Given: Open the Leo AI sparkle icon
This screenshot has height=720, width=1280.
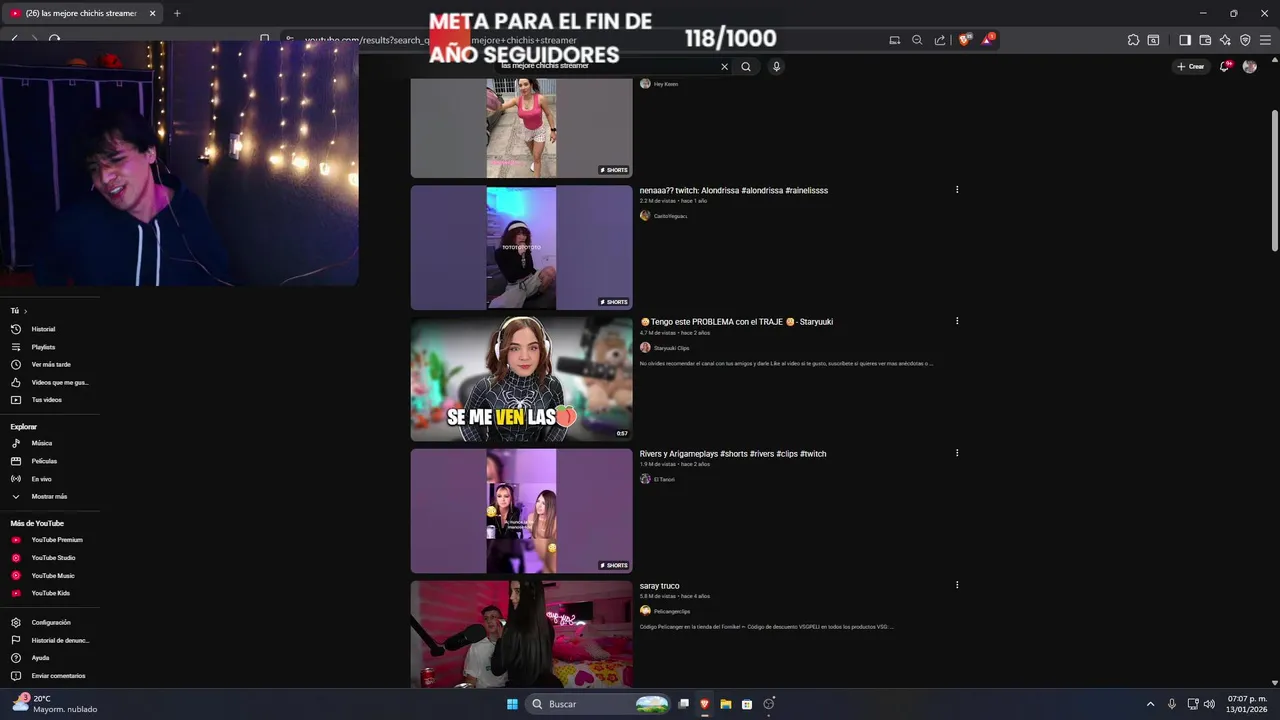Looking at the screenshot, I should [1225, 40].
